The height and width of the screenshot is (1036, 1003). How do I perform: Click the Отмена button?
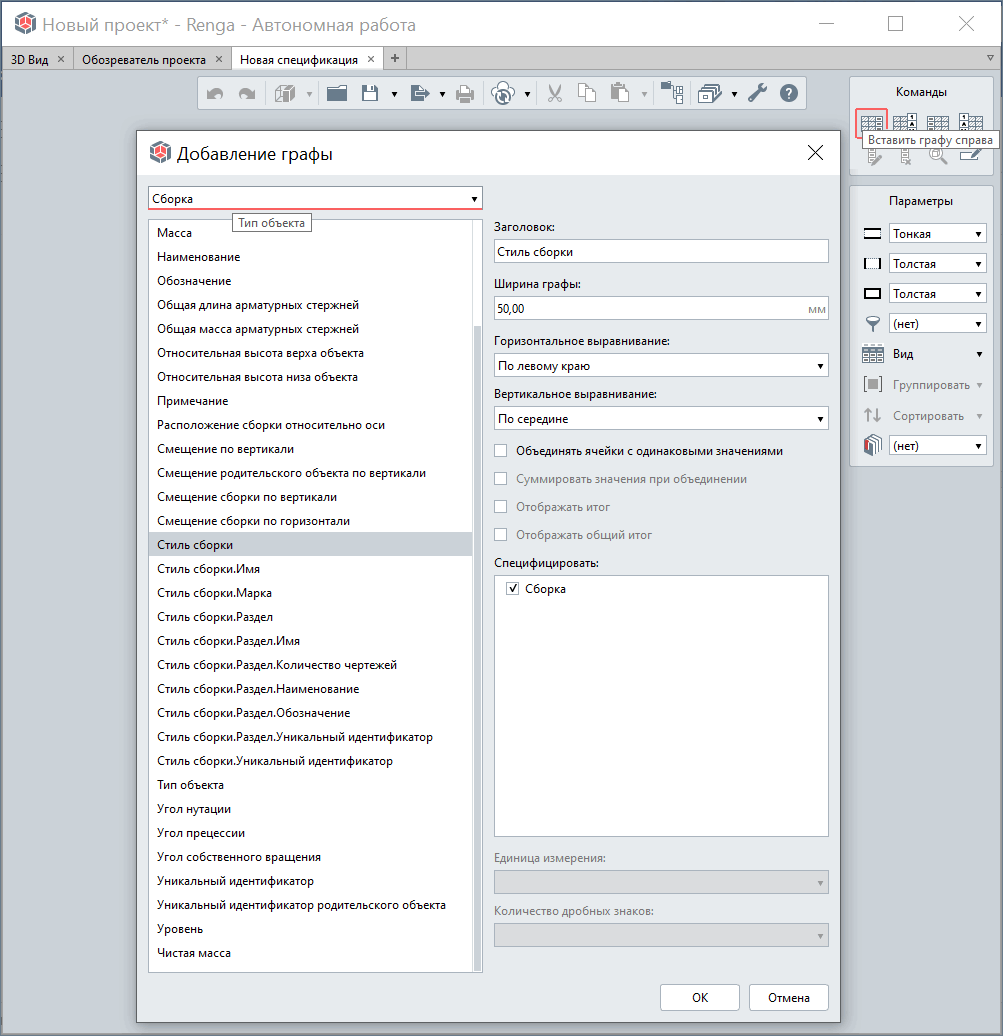(x=789, y=998)
